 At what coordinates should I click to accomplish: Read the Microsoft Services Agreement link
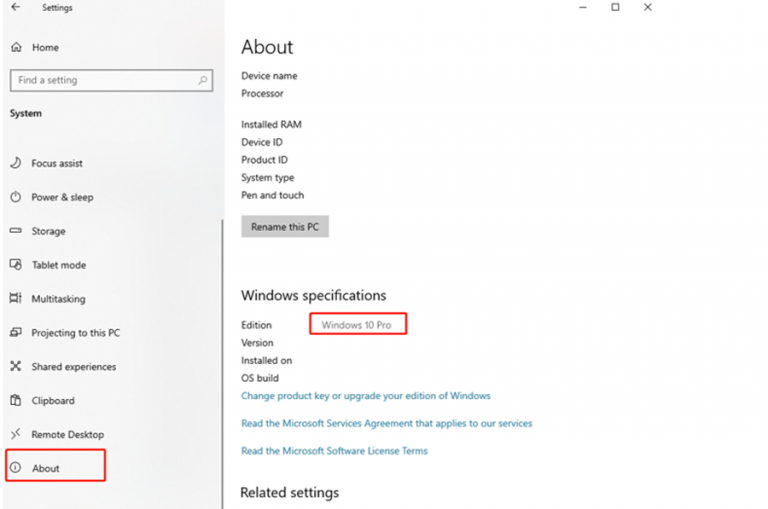[386, 423]
